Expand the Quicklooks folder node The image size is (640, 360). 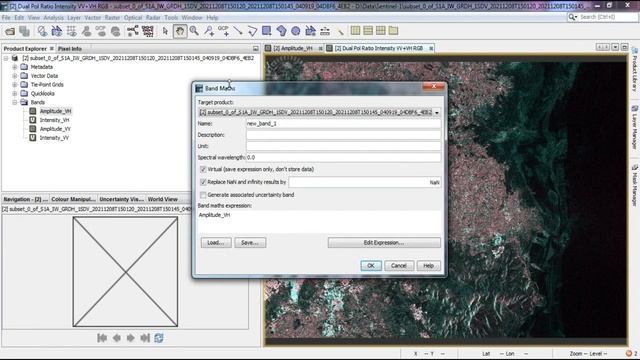coord(15,94)
